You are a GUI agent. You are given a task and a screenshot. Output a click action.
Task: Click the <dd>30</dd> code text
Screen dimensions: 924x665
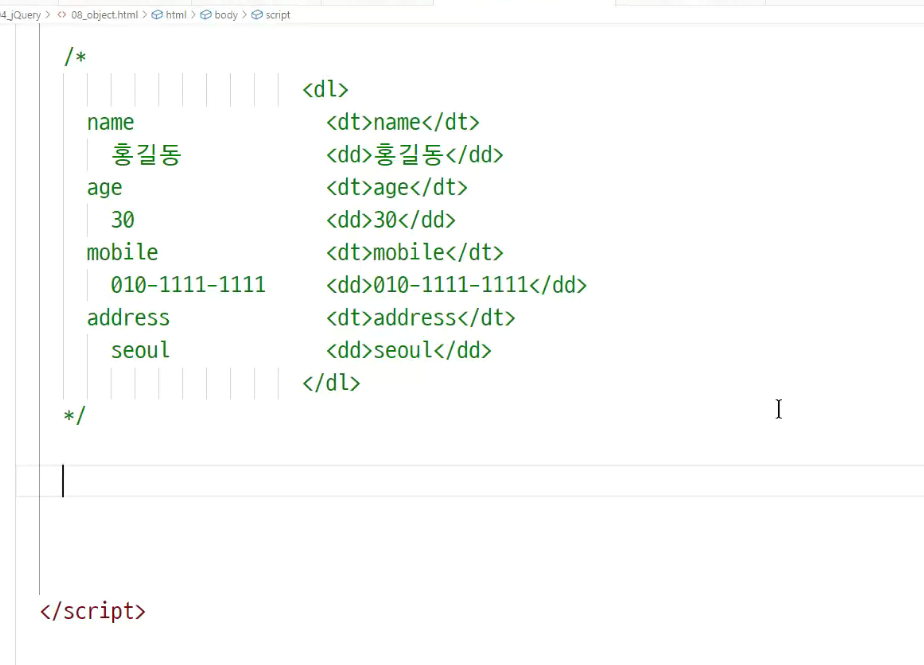coord(391,220)
